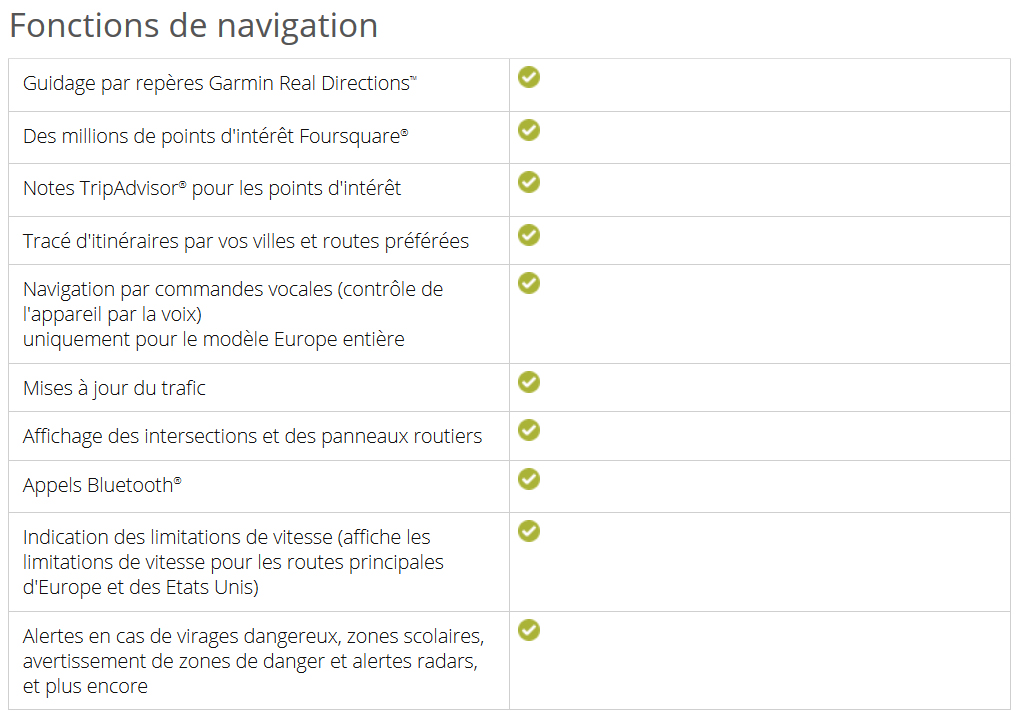This screenshot has width=1022, height=720.
Task: Select the Guidage par repères Garmin text
Action: click(220, 83)
